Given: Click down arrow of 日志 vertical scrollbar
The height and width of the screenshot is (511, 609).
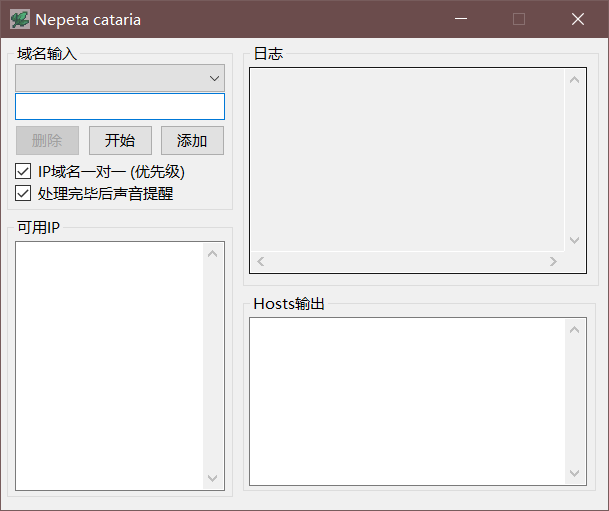Looking at the screenshot, I should click(574, 240).
